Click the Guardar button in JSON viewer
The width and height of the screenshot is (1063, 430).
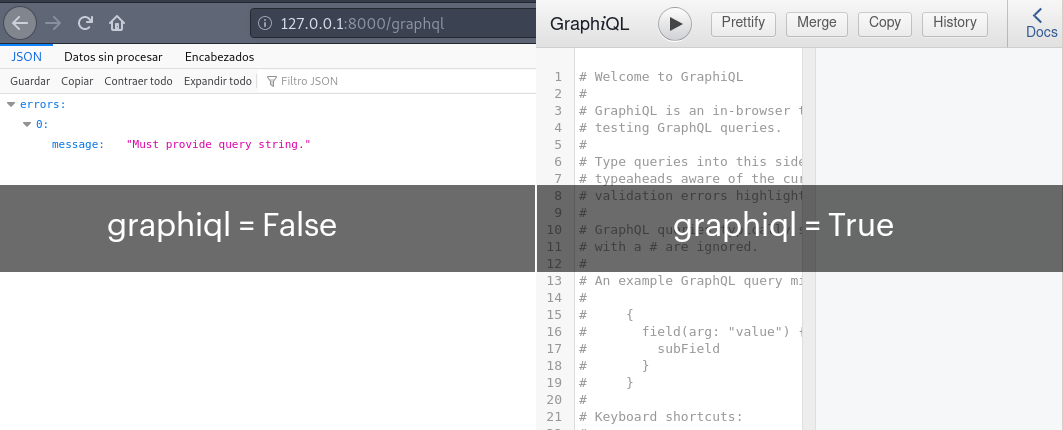point(30,81)
